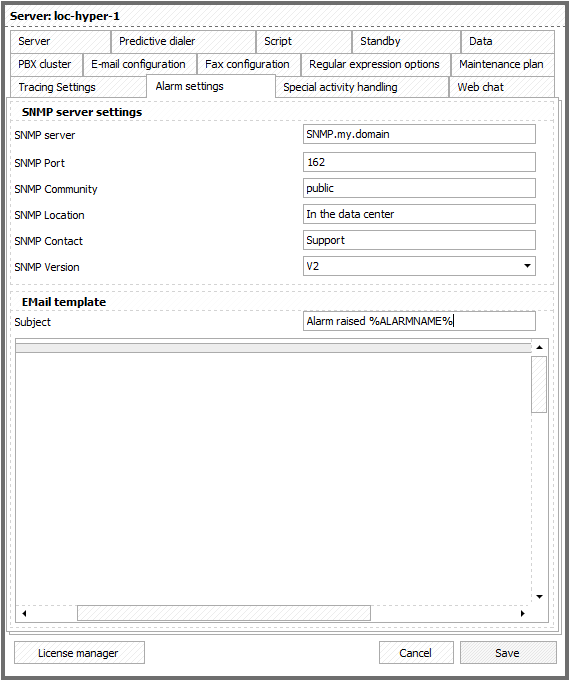Click the SNMP Location field
570x681 pixels.
pyautogui.click(x=419, y=214)
